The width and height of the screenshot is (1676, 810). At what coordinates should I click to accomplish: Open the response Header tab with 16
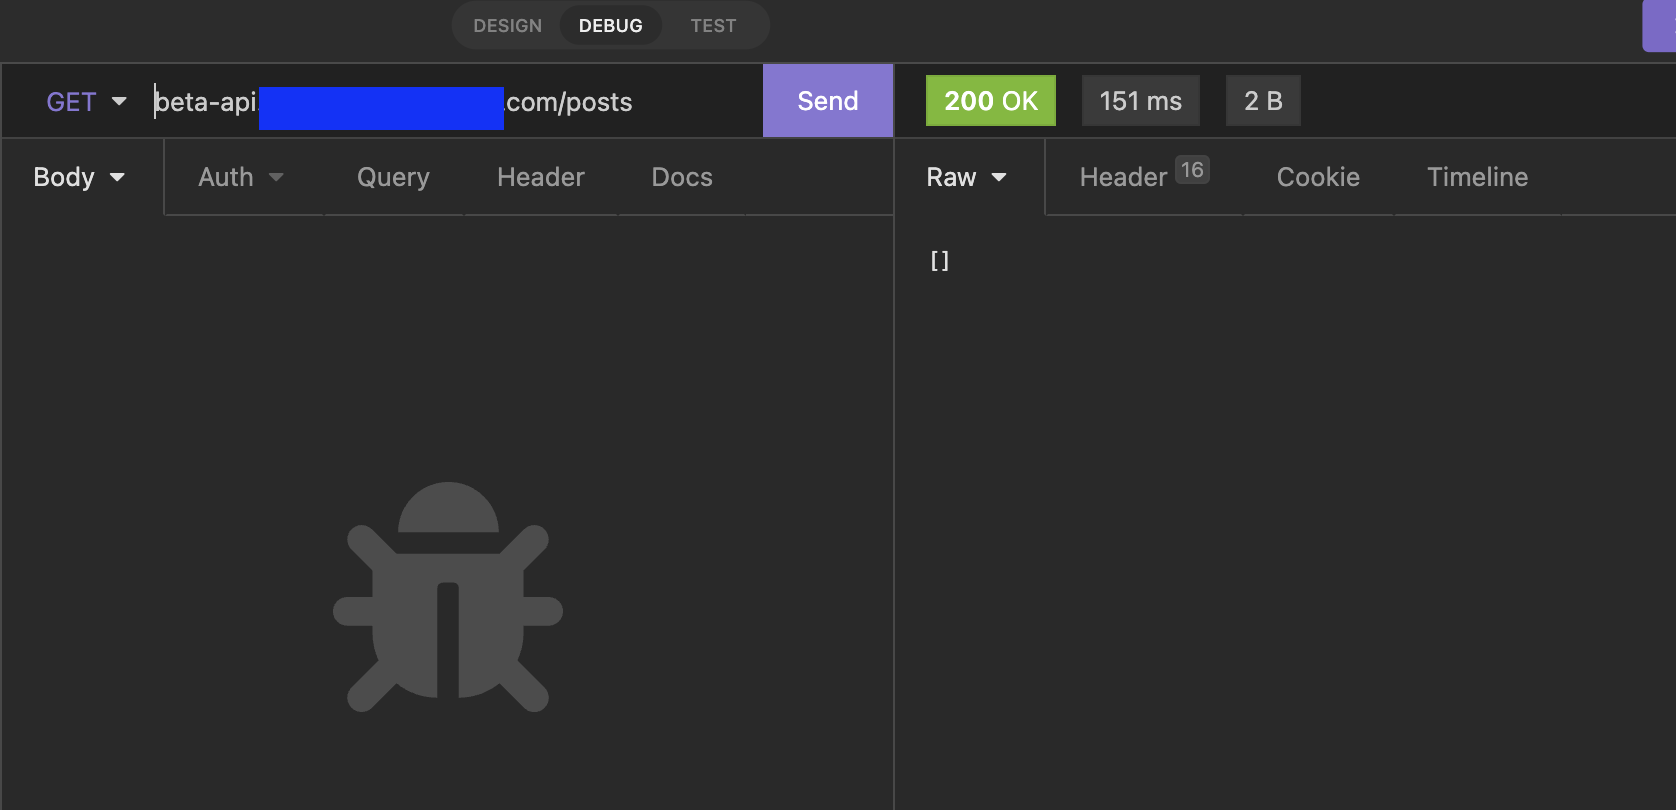pyautogui.click(x=1143, y=176)
